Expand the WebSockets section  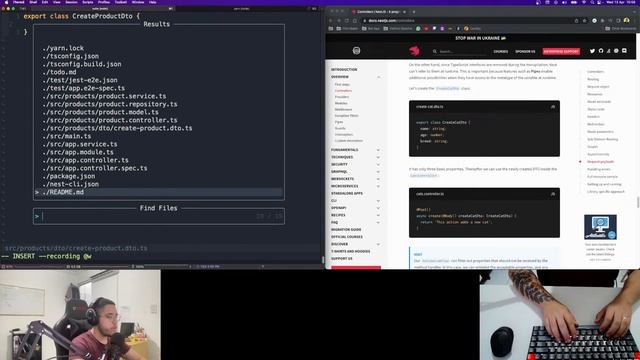pos(378,179)
